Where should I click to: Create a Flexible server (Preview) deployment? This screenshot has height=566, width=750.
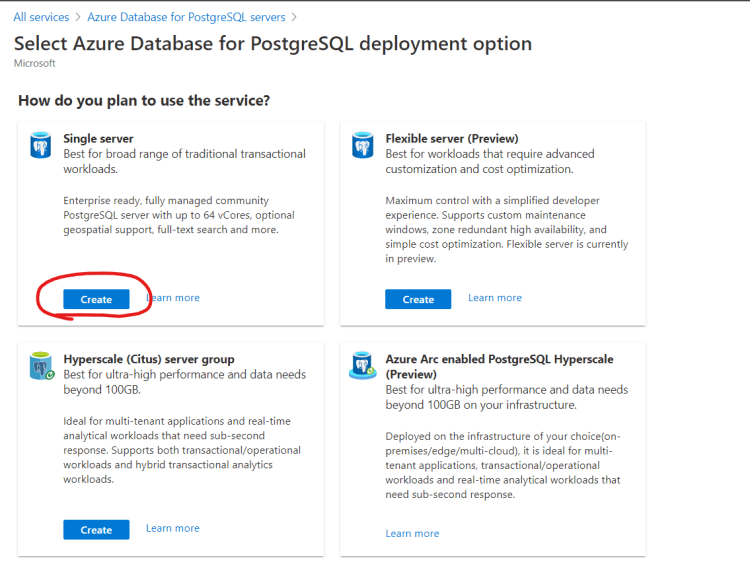coord(418,299)
